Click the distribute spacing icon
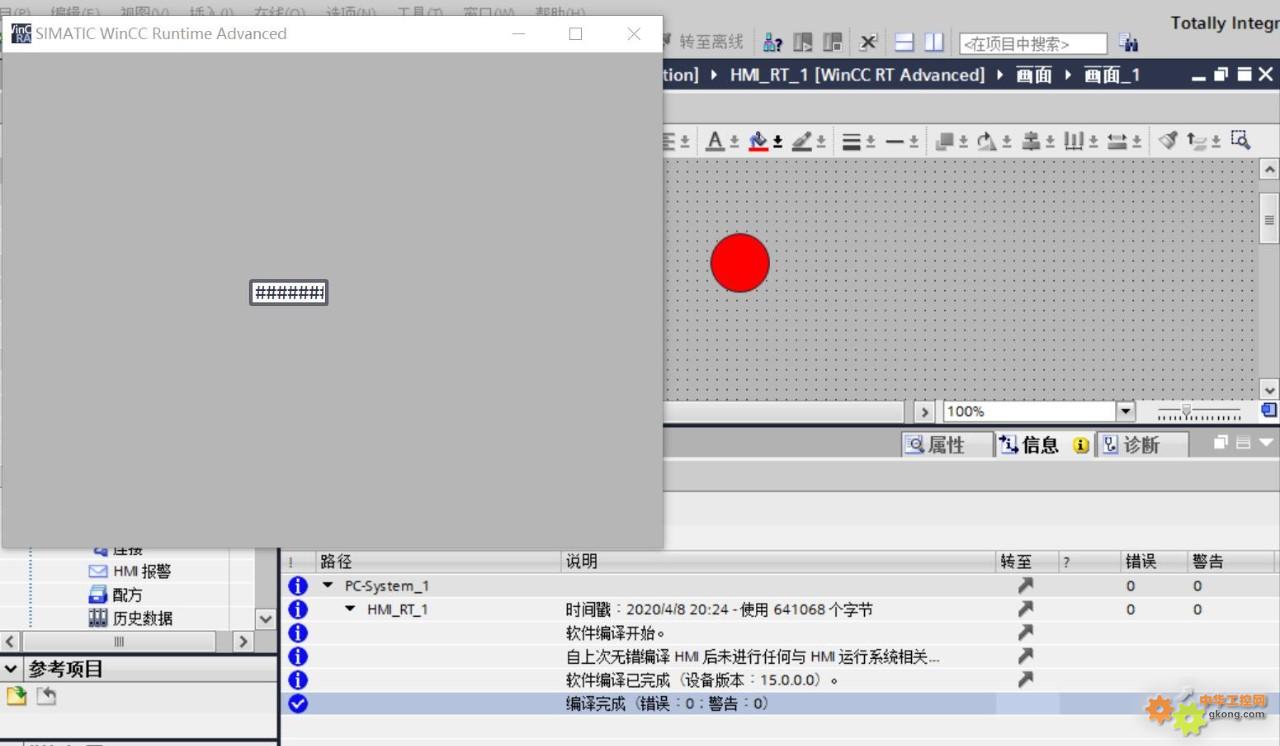Image resolution: width=1280 pixels, height=746 pixels. [x=1074, y=142]
